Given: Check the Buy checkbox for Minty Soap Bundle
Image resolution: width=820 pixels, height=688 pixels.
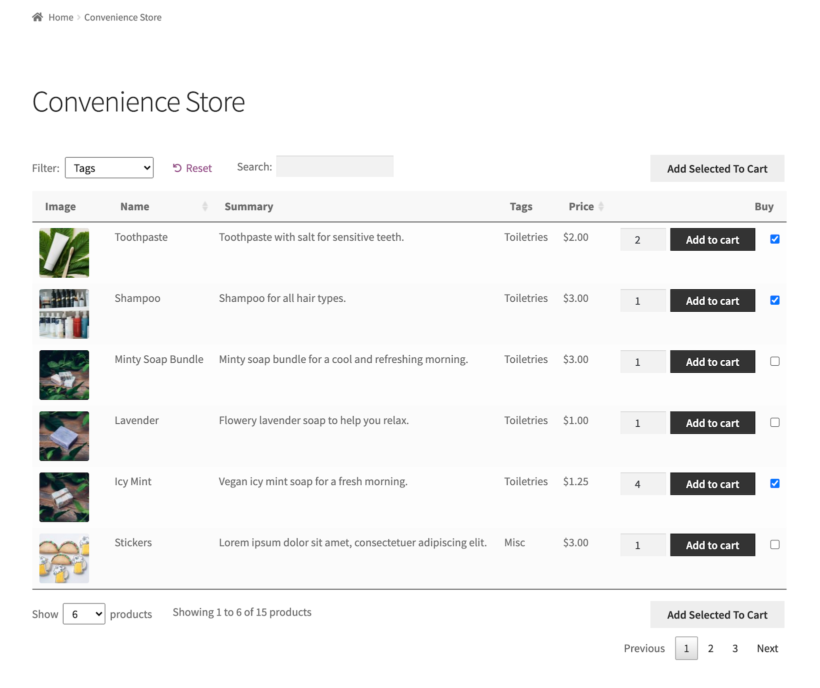Looking at the screenshot, I should (x=775, y=361).
